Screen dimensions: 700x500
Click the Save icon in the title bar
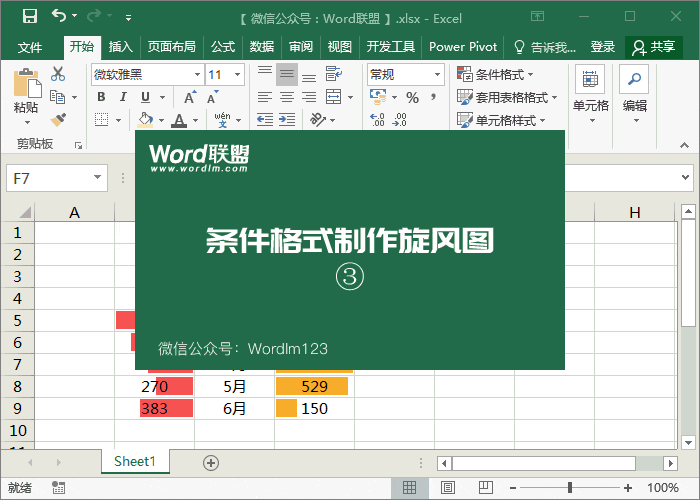[x=29, y=17]
